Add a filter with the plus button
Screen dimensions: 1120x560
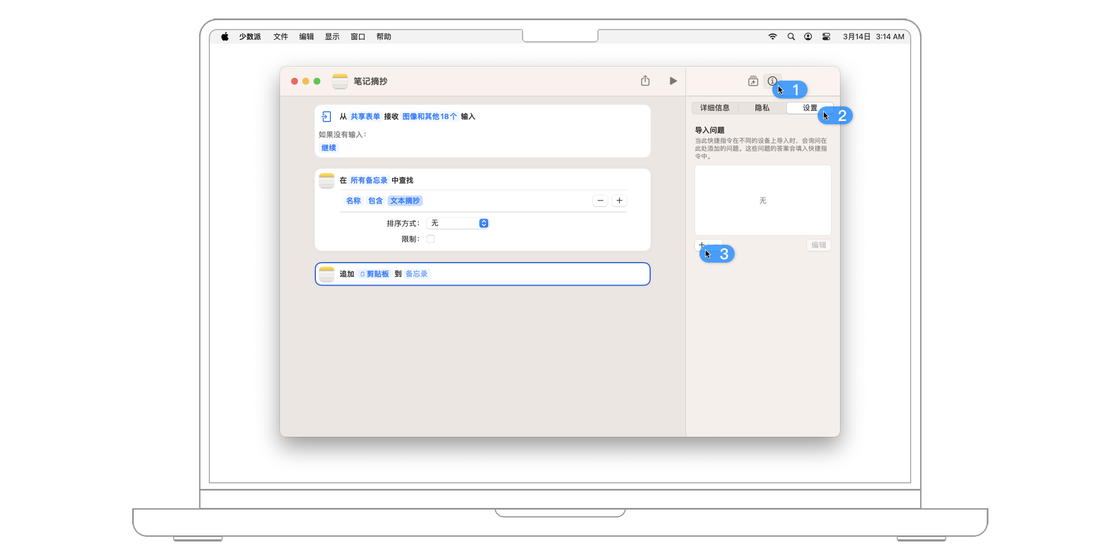click(x=619, y=201)
